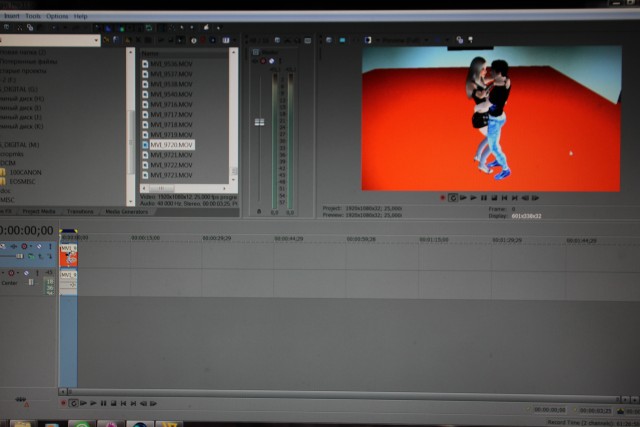Screen dimensions: 640x427
Task: Step to previous frame in timeline transport
Action: click(x=144, y=403)
